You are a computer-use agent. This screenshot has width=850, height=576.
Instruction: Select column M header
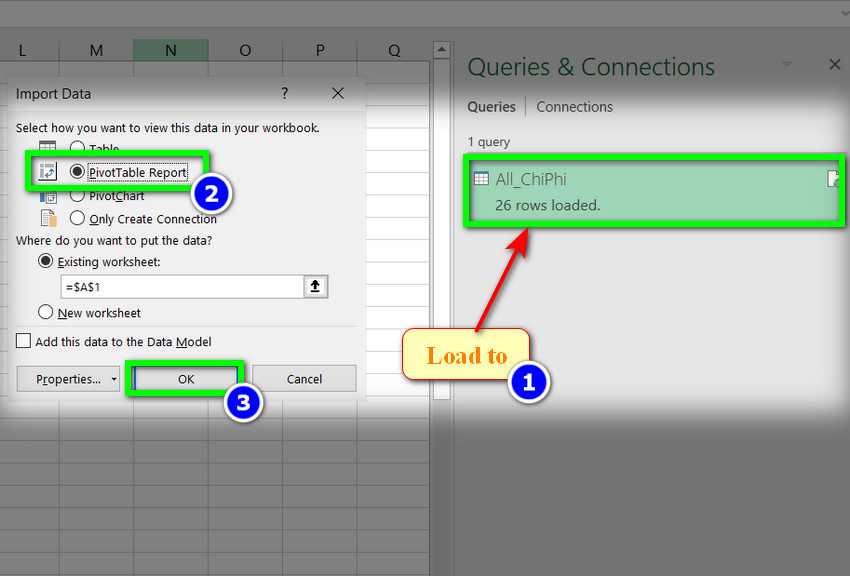click(96, 50)
